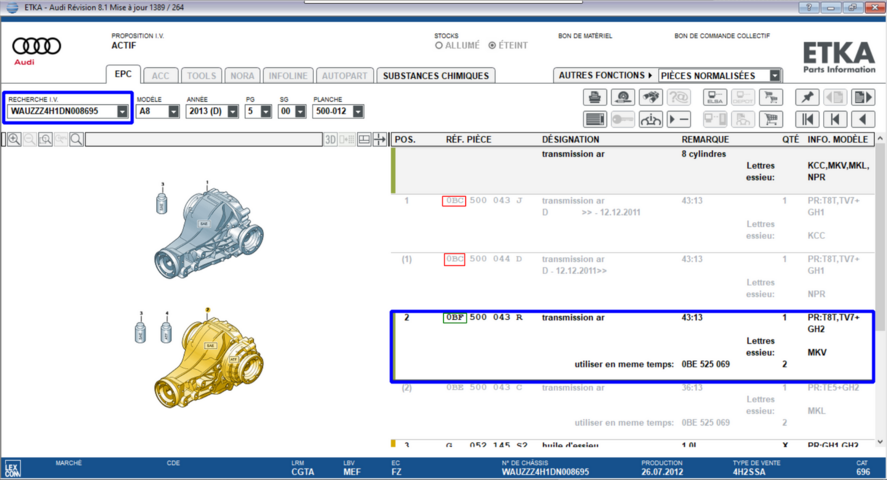
Task: Click the upper gray differential illustration
Action: pyautogui.click(x=208, y=232)
